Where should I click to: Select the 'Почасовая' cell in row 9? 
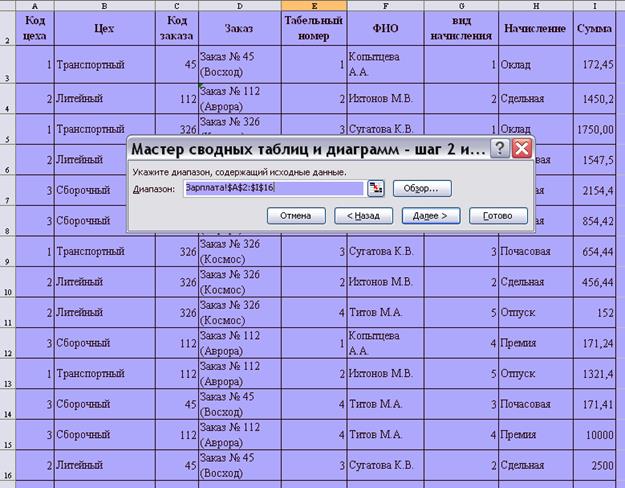pos(536,252)
